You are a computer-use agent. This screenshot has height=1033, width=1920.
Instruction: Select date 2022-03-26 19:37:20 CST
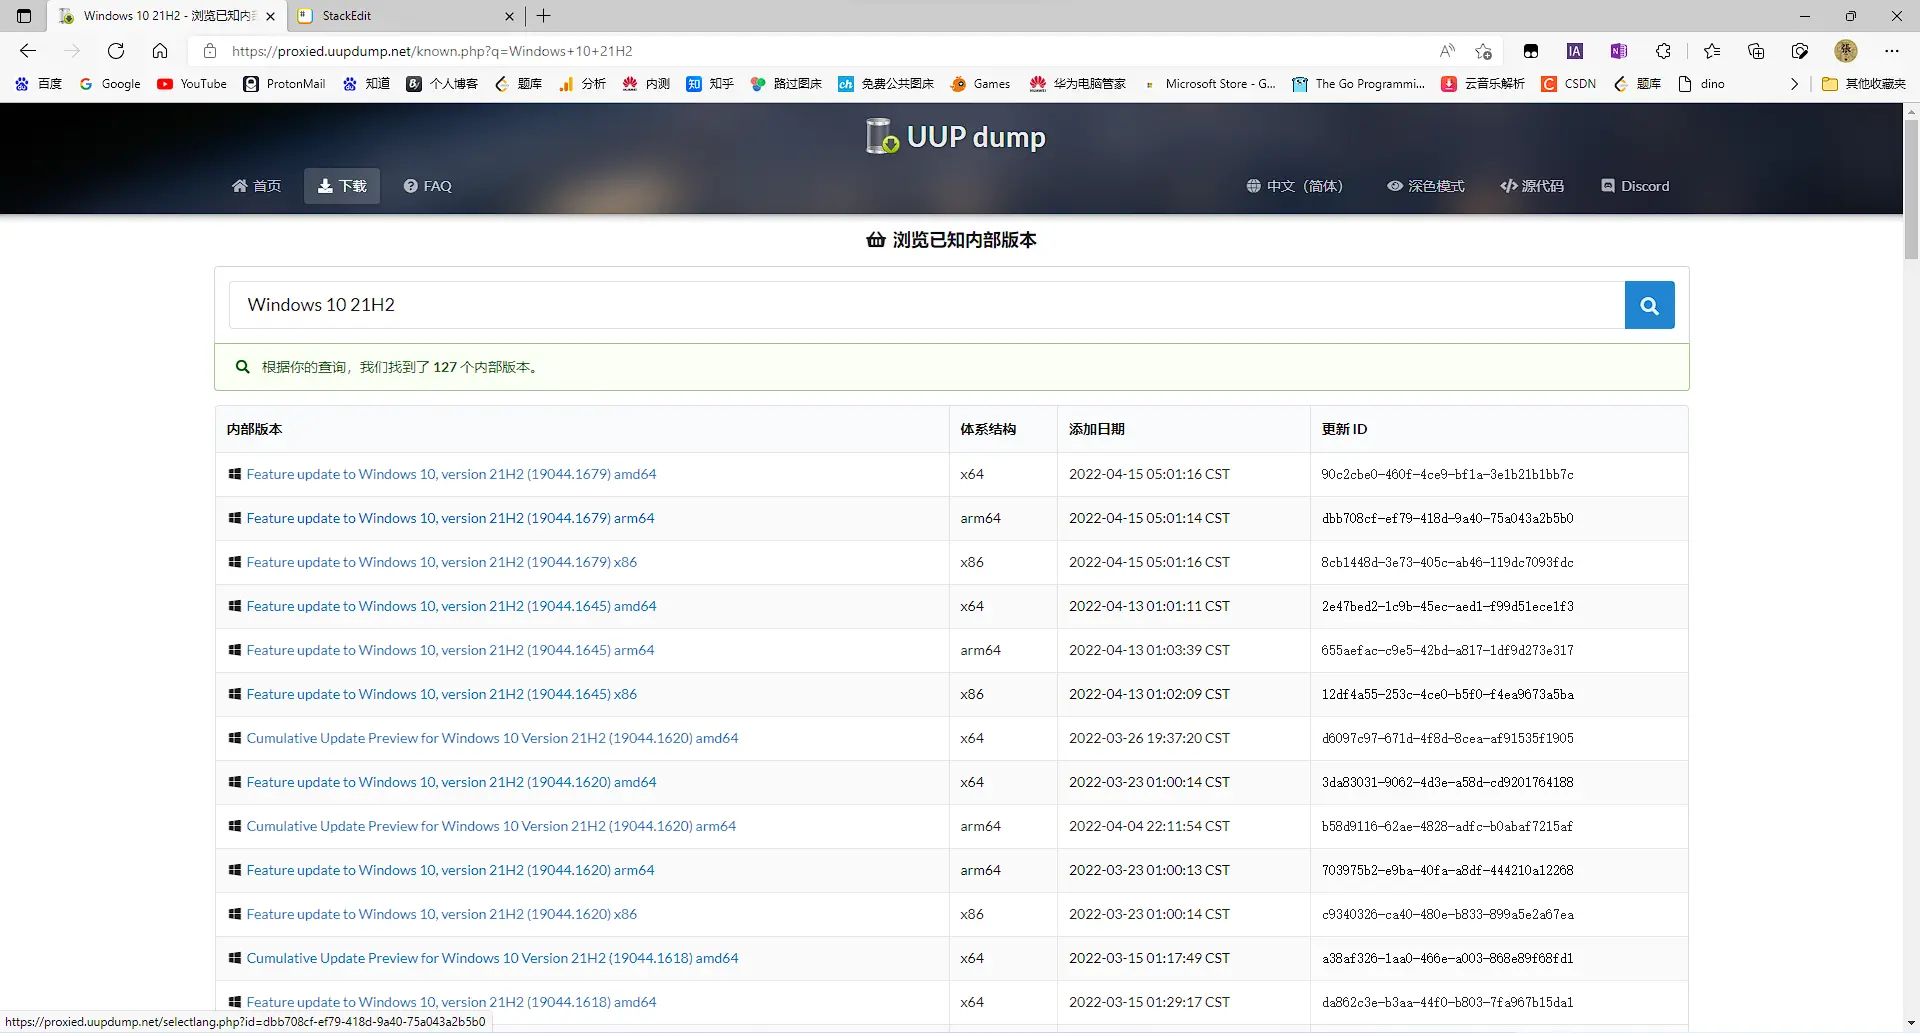click(1149, 738)
